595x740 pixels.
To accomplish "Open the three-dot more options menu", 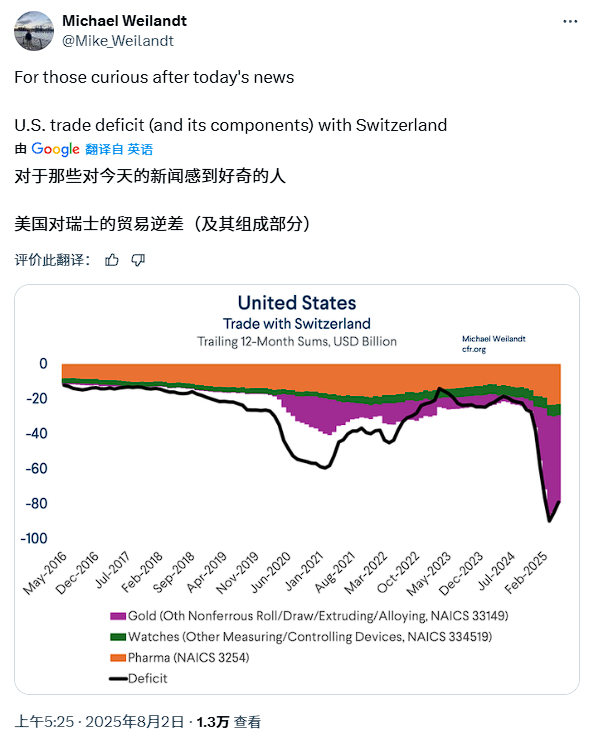I will pos(570,21).
